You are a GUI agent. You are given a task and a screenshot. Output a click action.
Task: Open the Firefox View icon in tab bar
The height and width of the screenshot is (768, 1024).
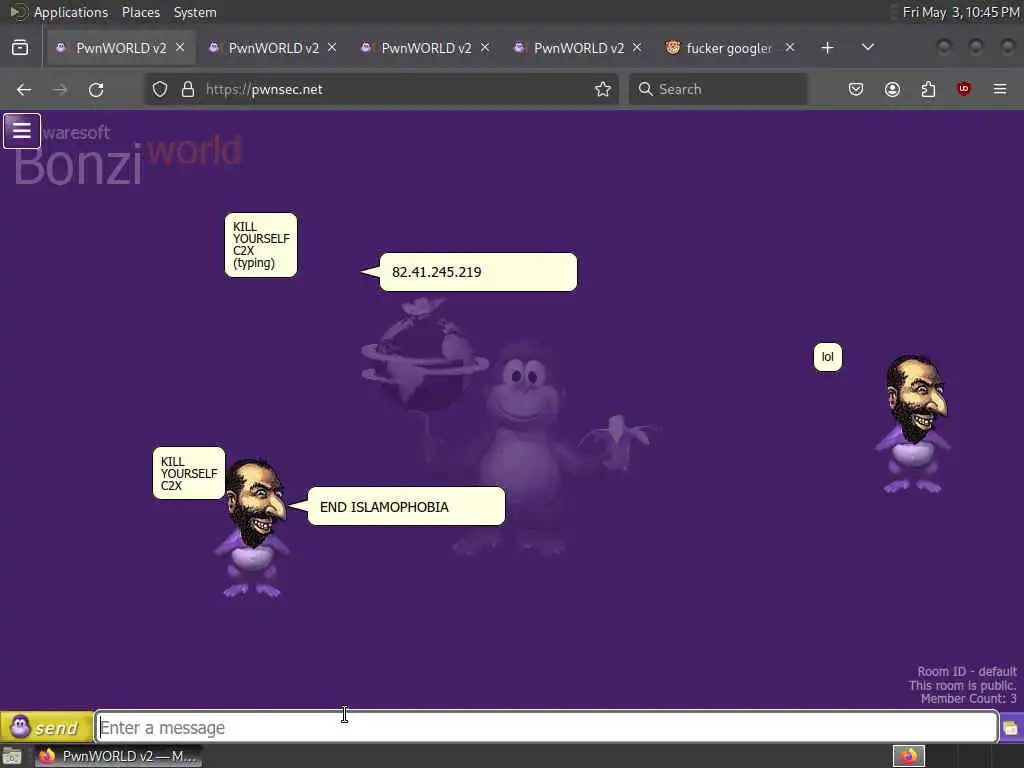20,48
